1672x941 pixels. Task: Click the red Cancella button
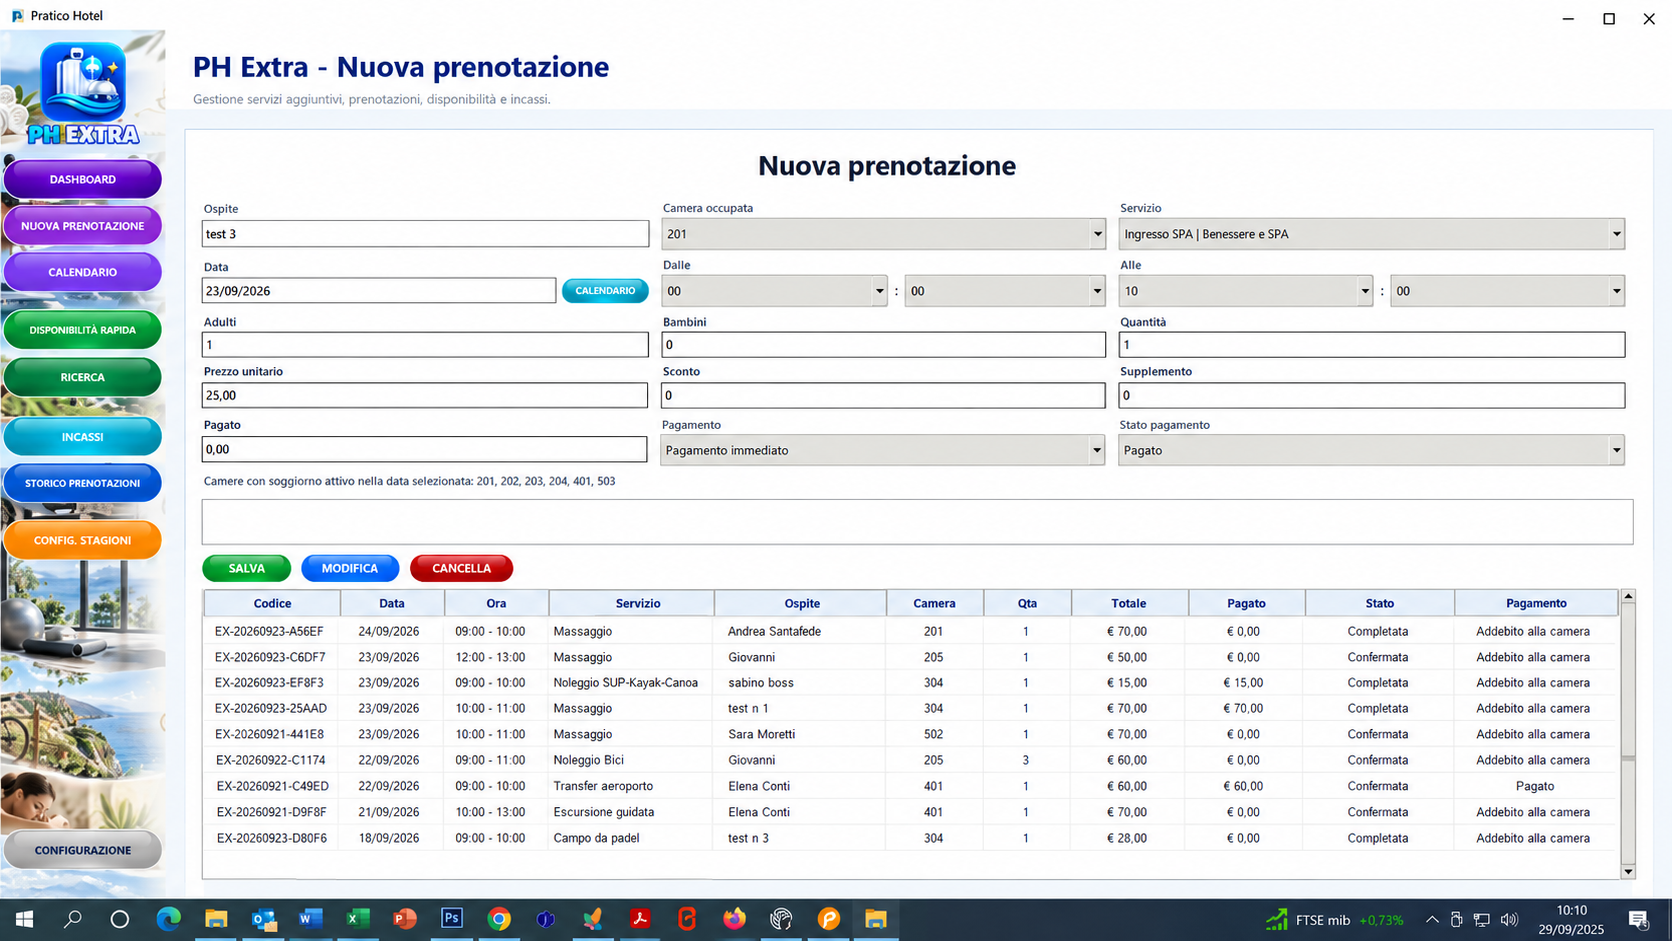coord(461,568)
